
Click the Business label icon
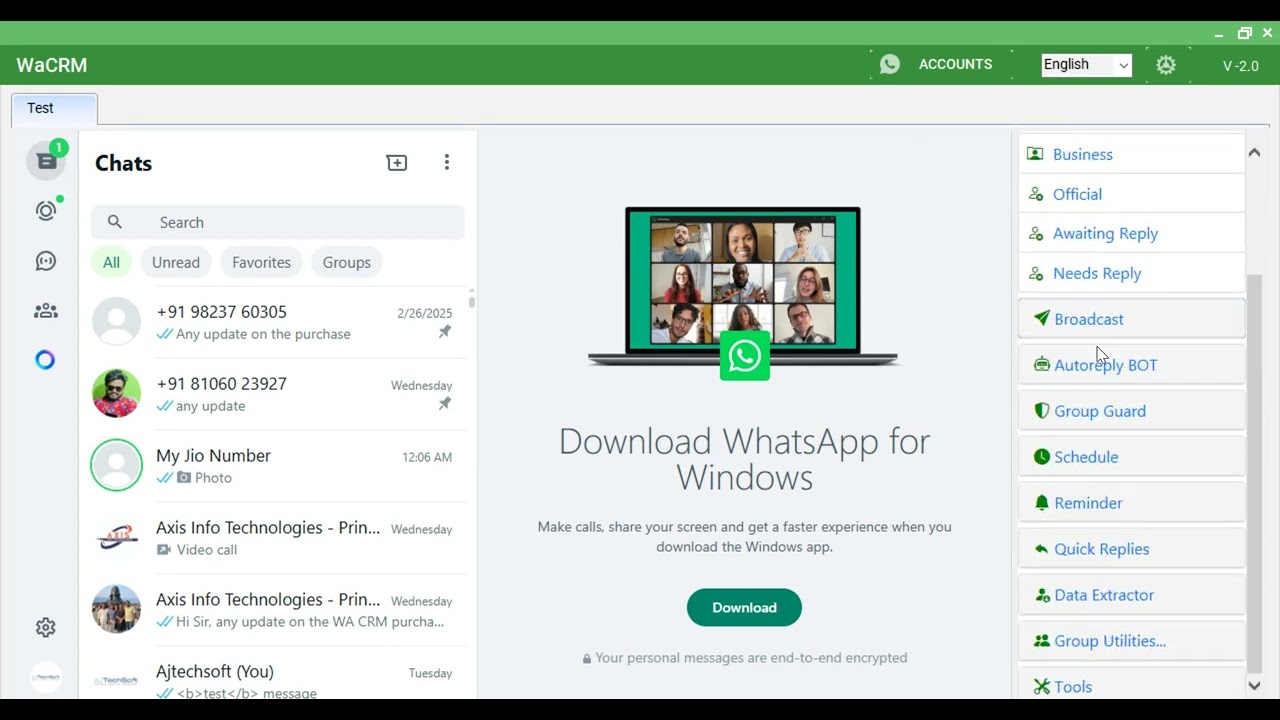coord(1035,154)
